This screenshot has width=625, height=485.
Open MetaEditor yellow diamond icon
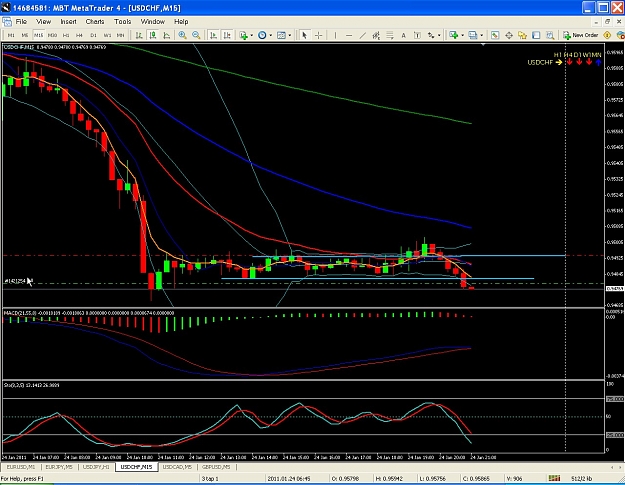click(x=607, y=35)
